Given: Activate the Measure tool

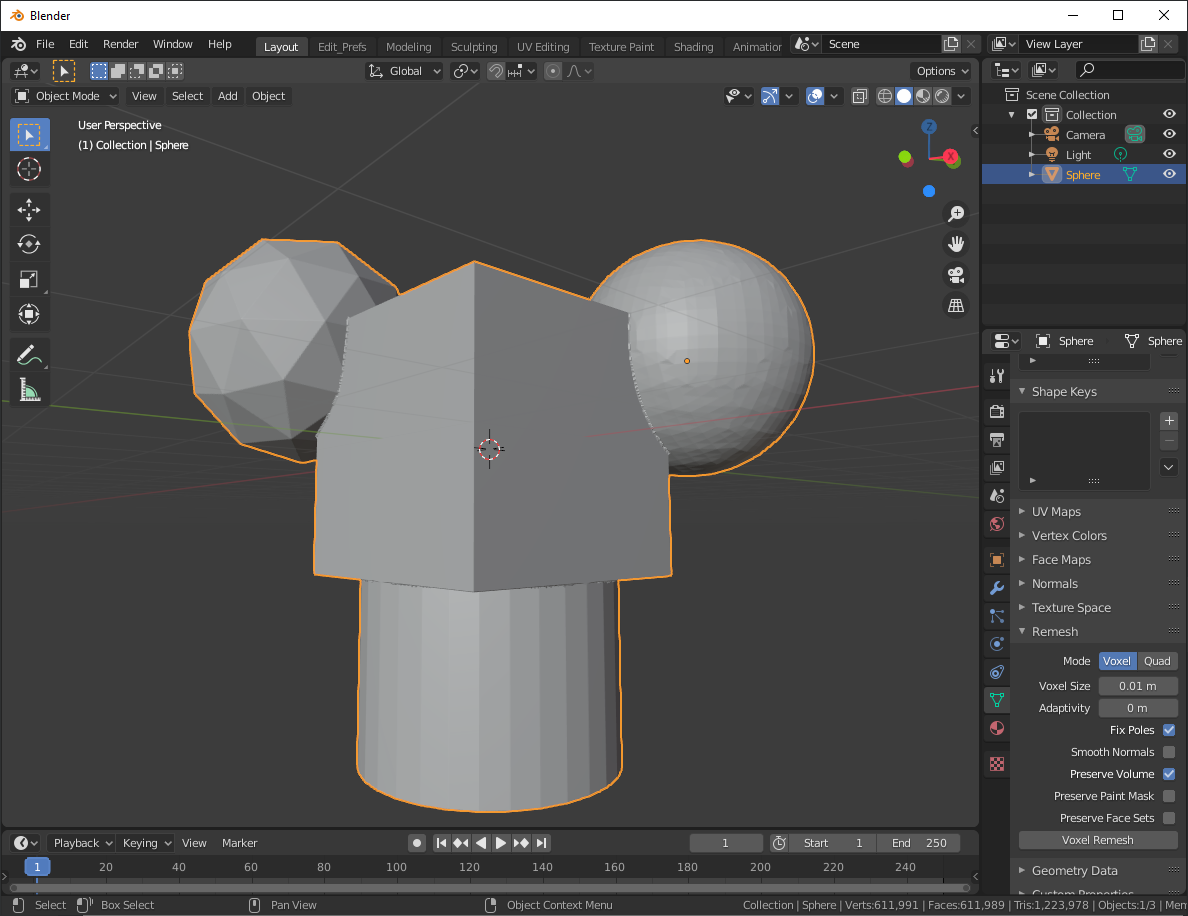Looking at the screenshot, I should 29,389.
